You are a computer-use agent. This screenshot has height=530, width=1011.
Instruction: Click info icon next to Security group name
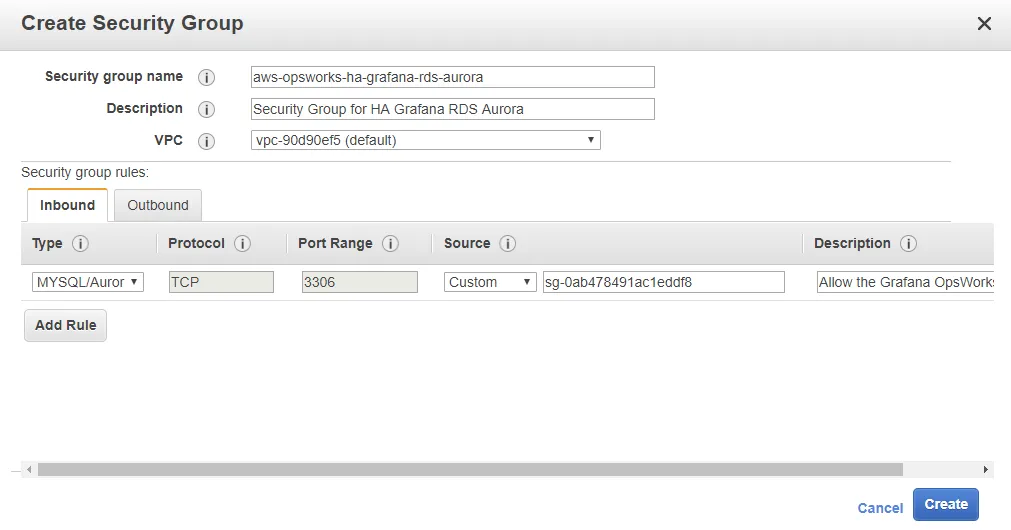207,78
